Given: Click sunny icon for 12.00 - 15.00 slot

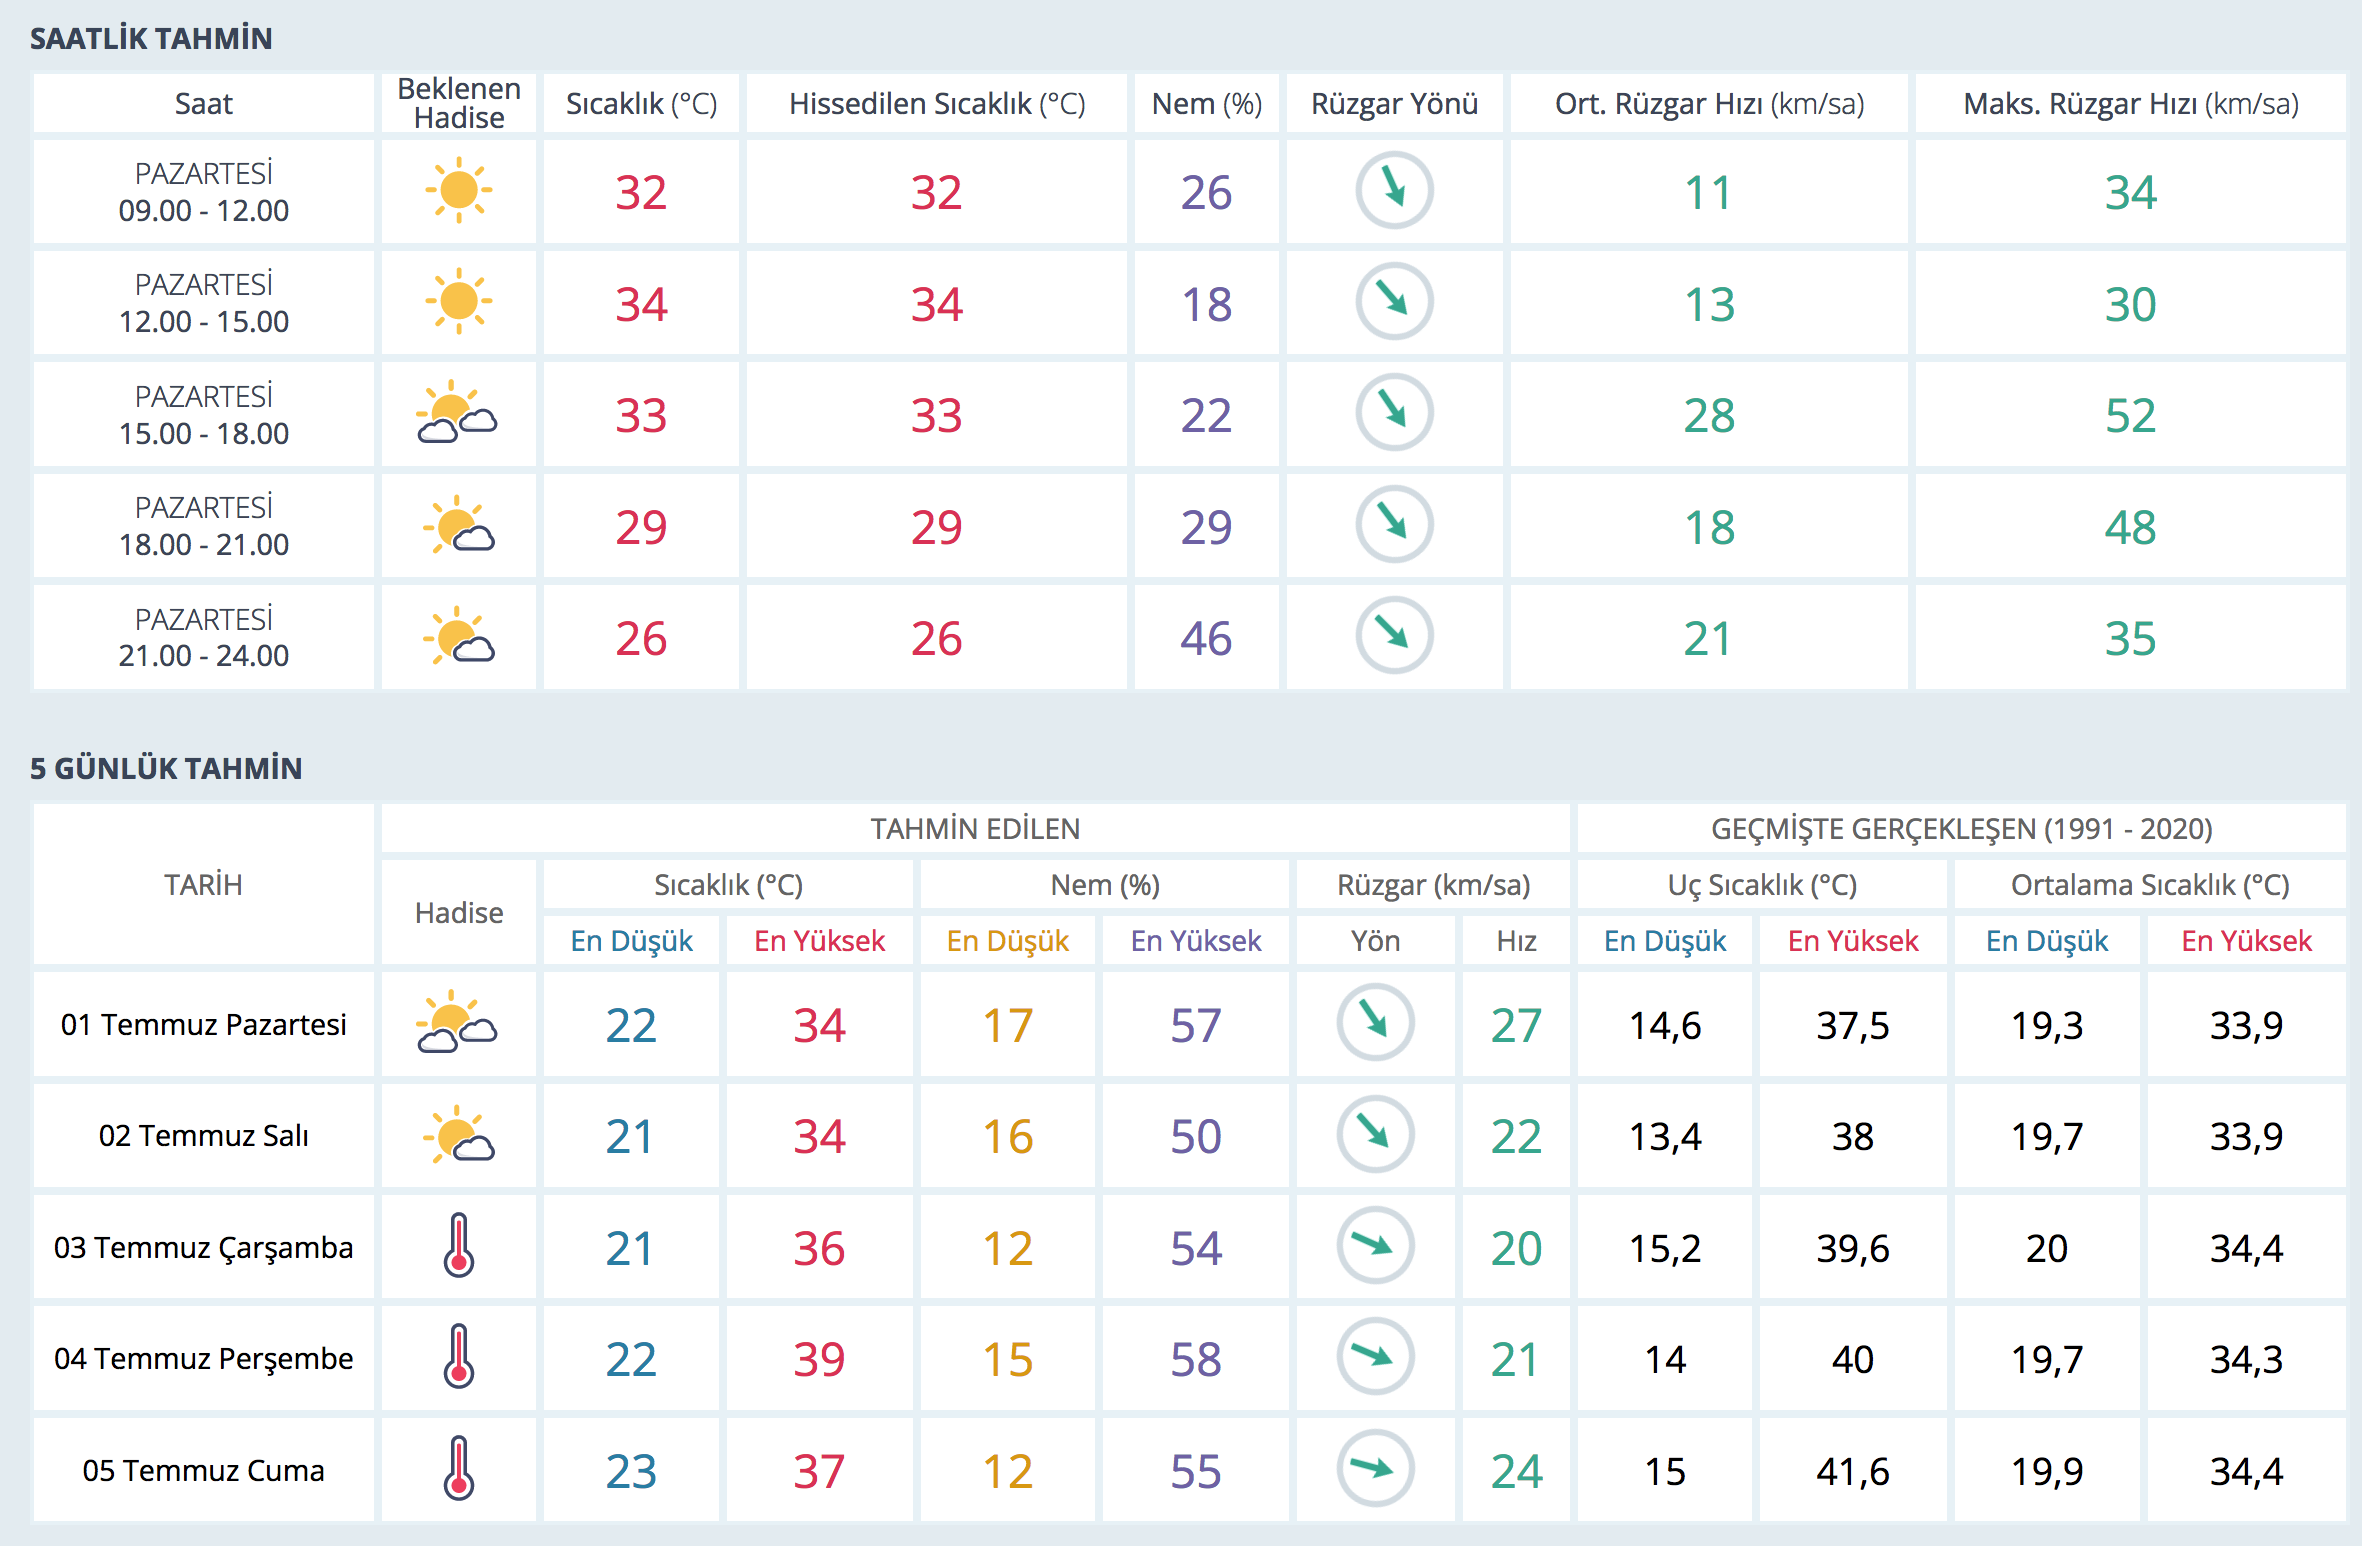Looking at the screenshot, I should coord(458,301).
